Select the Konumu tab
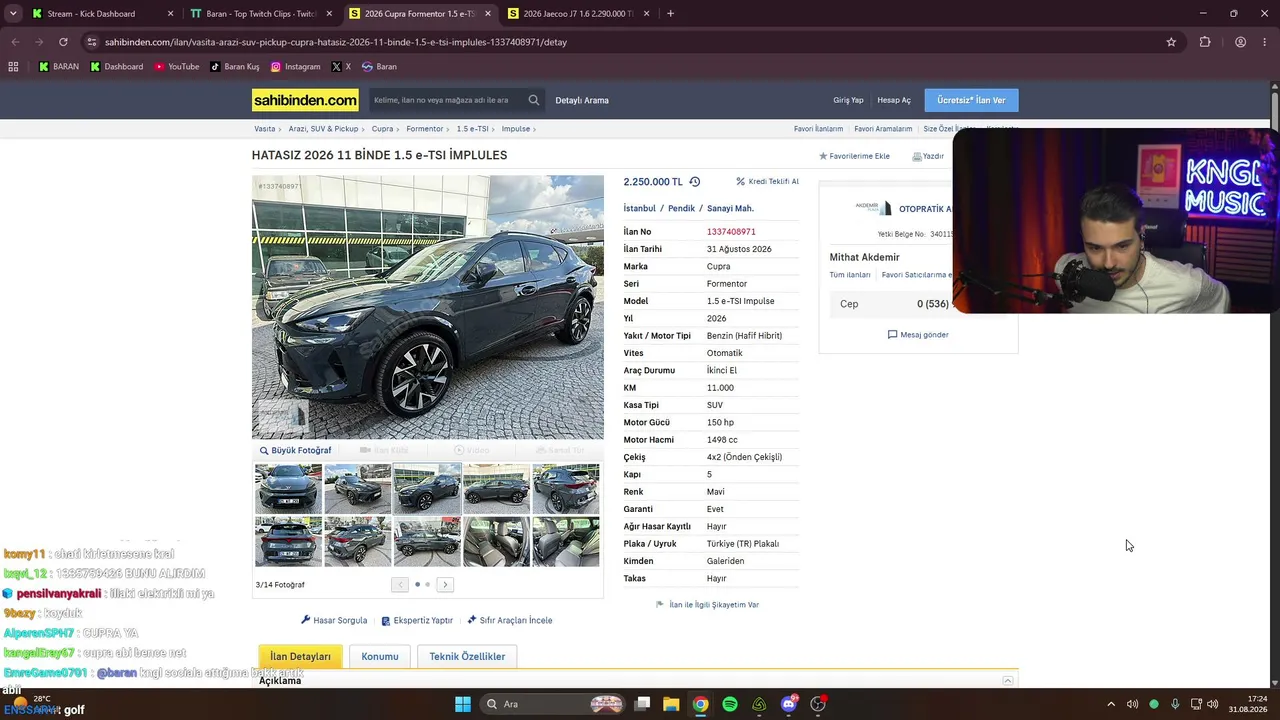The height and width of the screenshot is (720, 1280). coord(380,656)
